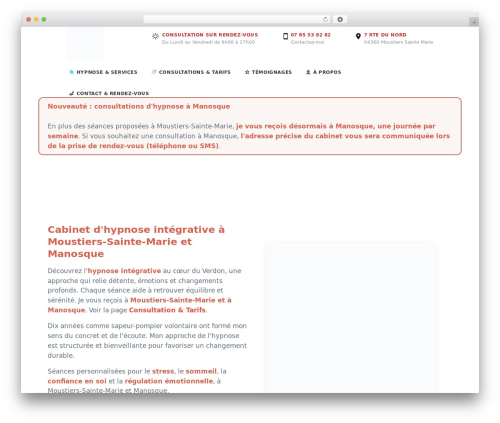Click the Dix années comme sapeur-pompier paragraph

click(147, 340)
